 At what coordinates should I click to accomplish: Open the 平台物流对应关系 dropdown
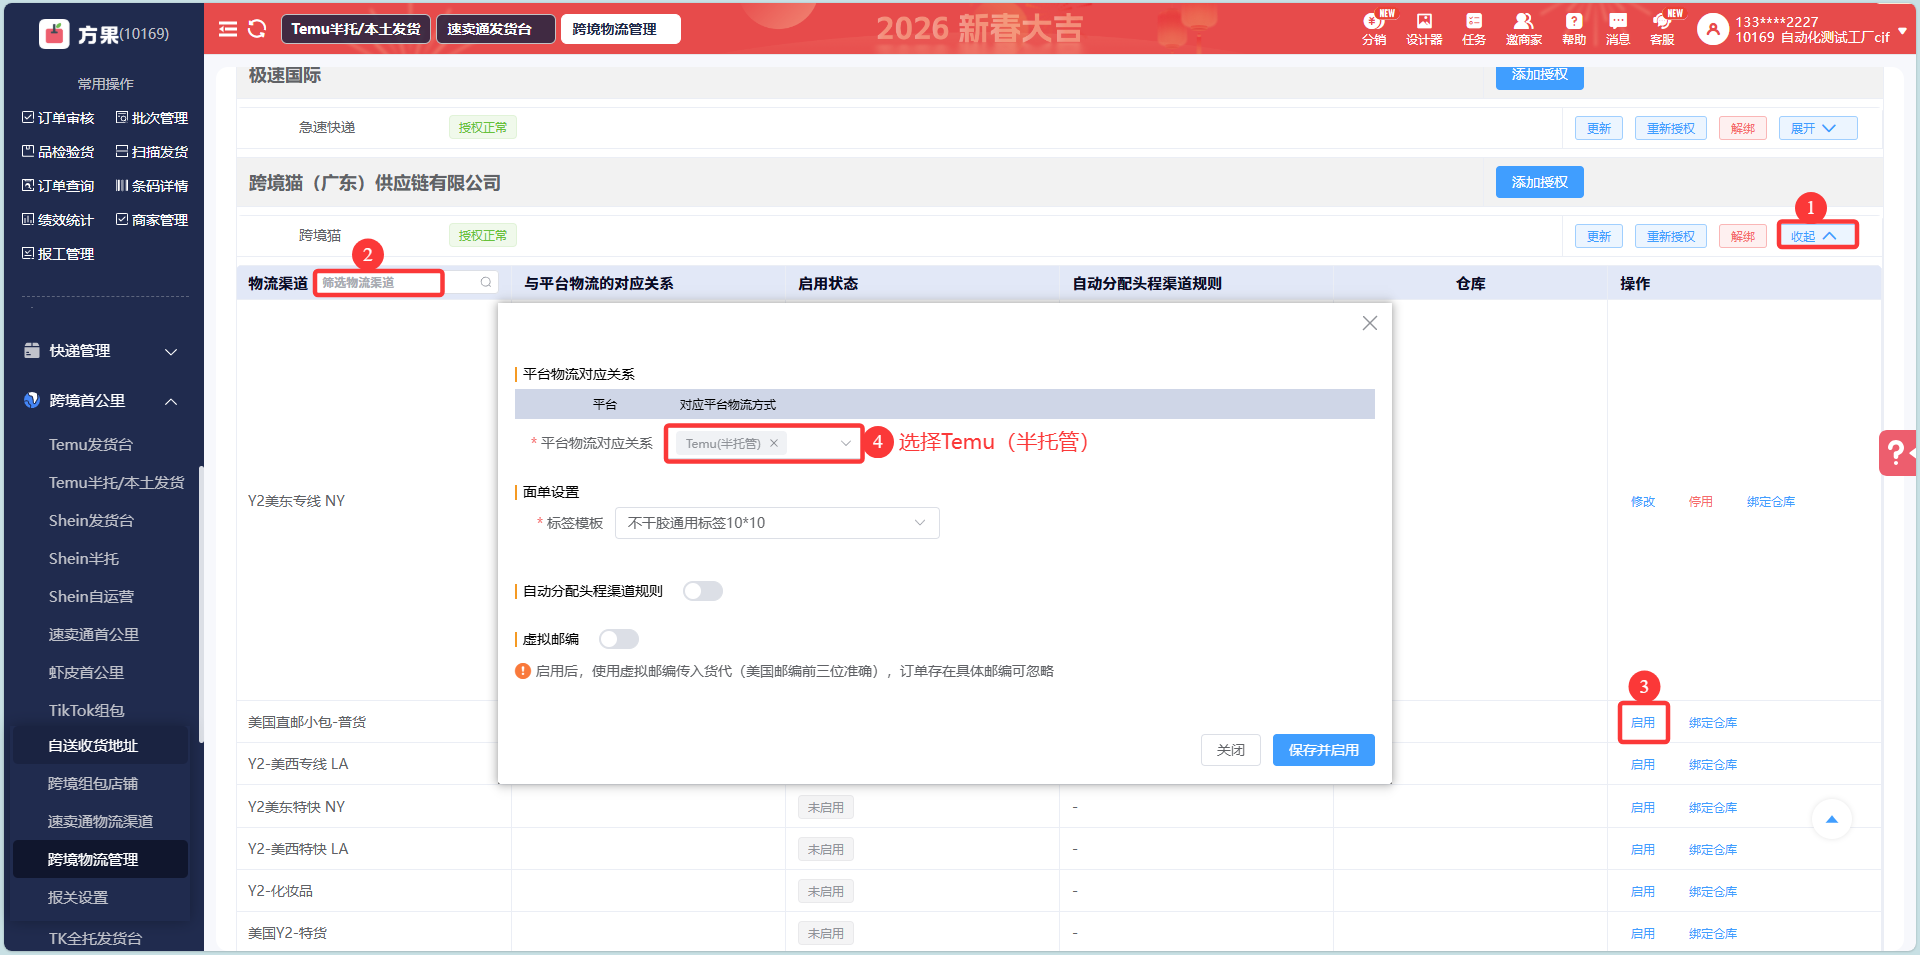tap(764, 443)
